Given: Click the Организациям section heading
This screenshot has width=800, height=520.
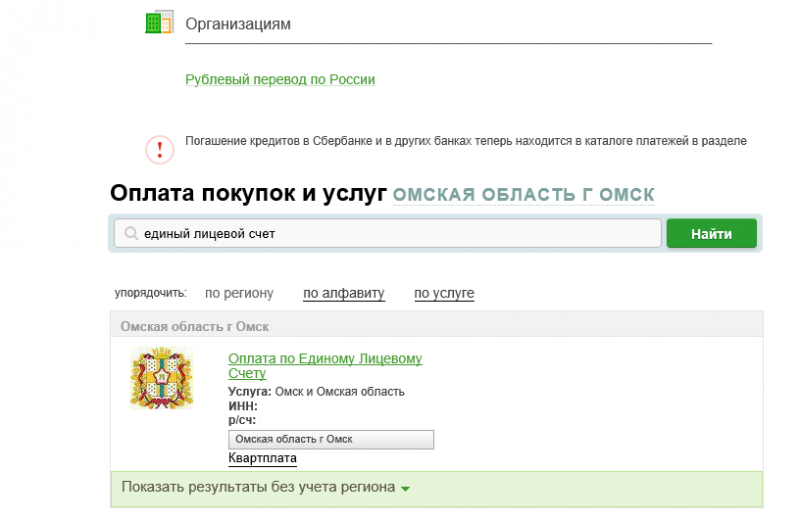Looking at the screenshot, I should tap(238, 24).
